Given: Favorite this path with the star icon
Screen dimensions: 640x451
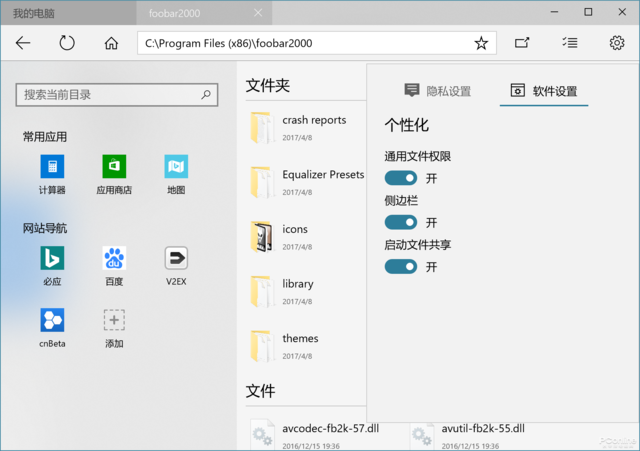Looking at the screenshot, I should 481,43.
